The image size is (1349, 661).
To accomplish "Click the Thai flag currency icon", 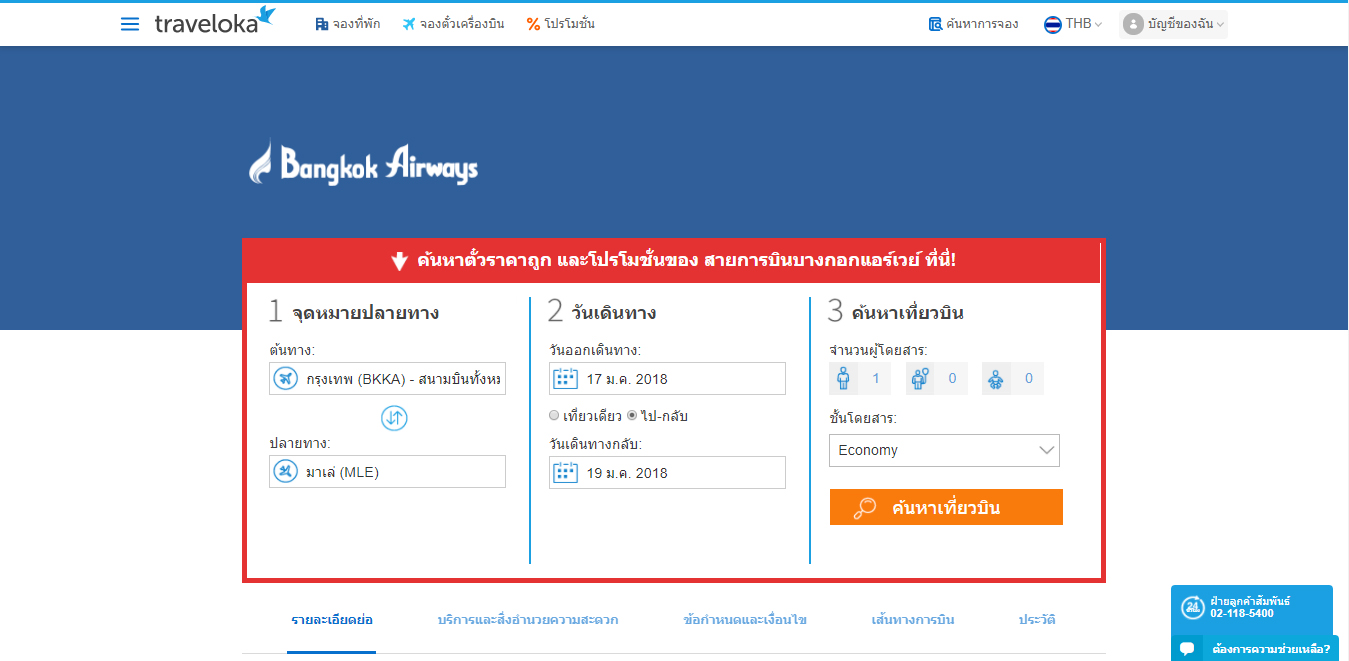I will coord(1053,24).
